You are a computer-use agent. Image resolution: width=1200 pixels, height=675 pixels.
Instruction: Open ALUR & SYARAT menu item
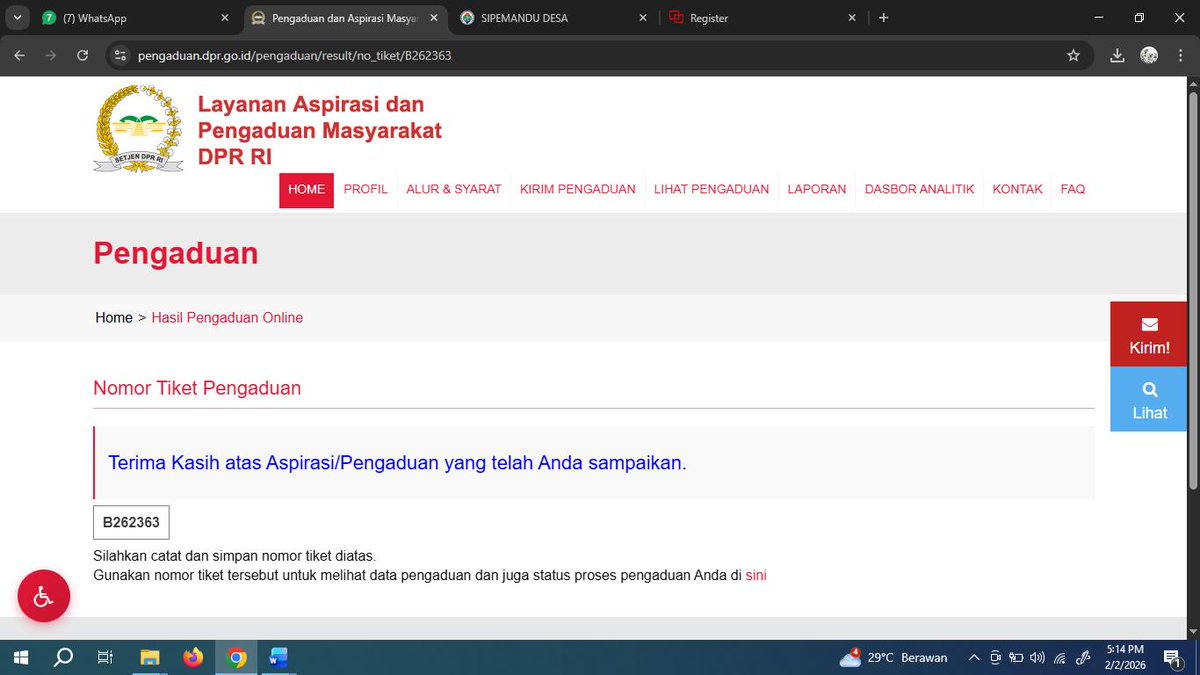point(454,190)
